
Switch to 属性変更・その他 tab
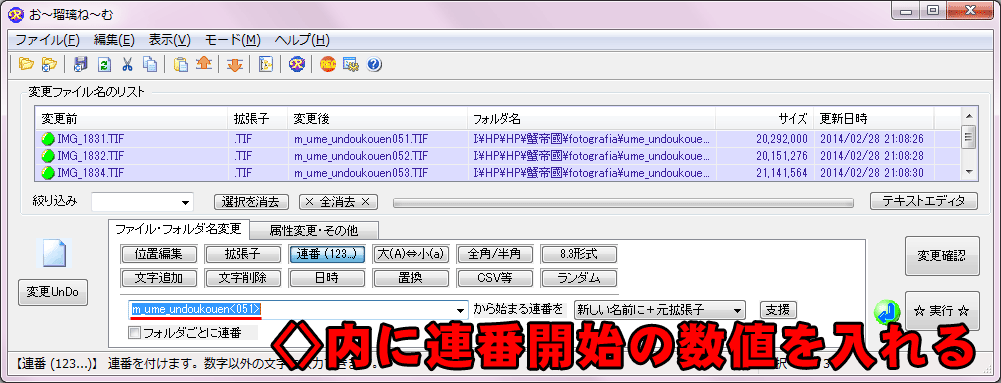pyautogui.click(x=314, y=230)
